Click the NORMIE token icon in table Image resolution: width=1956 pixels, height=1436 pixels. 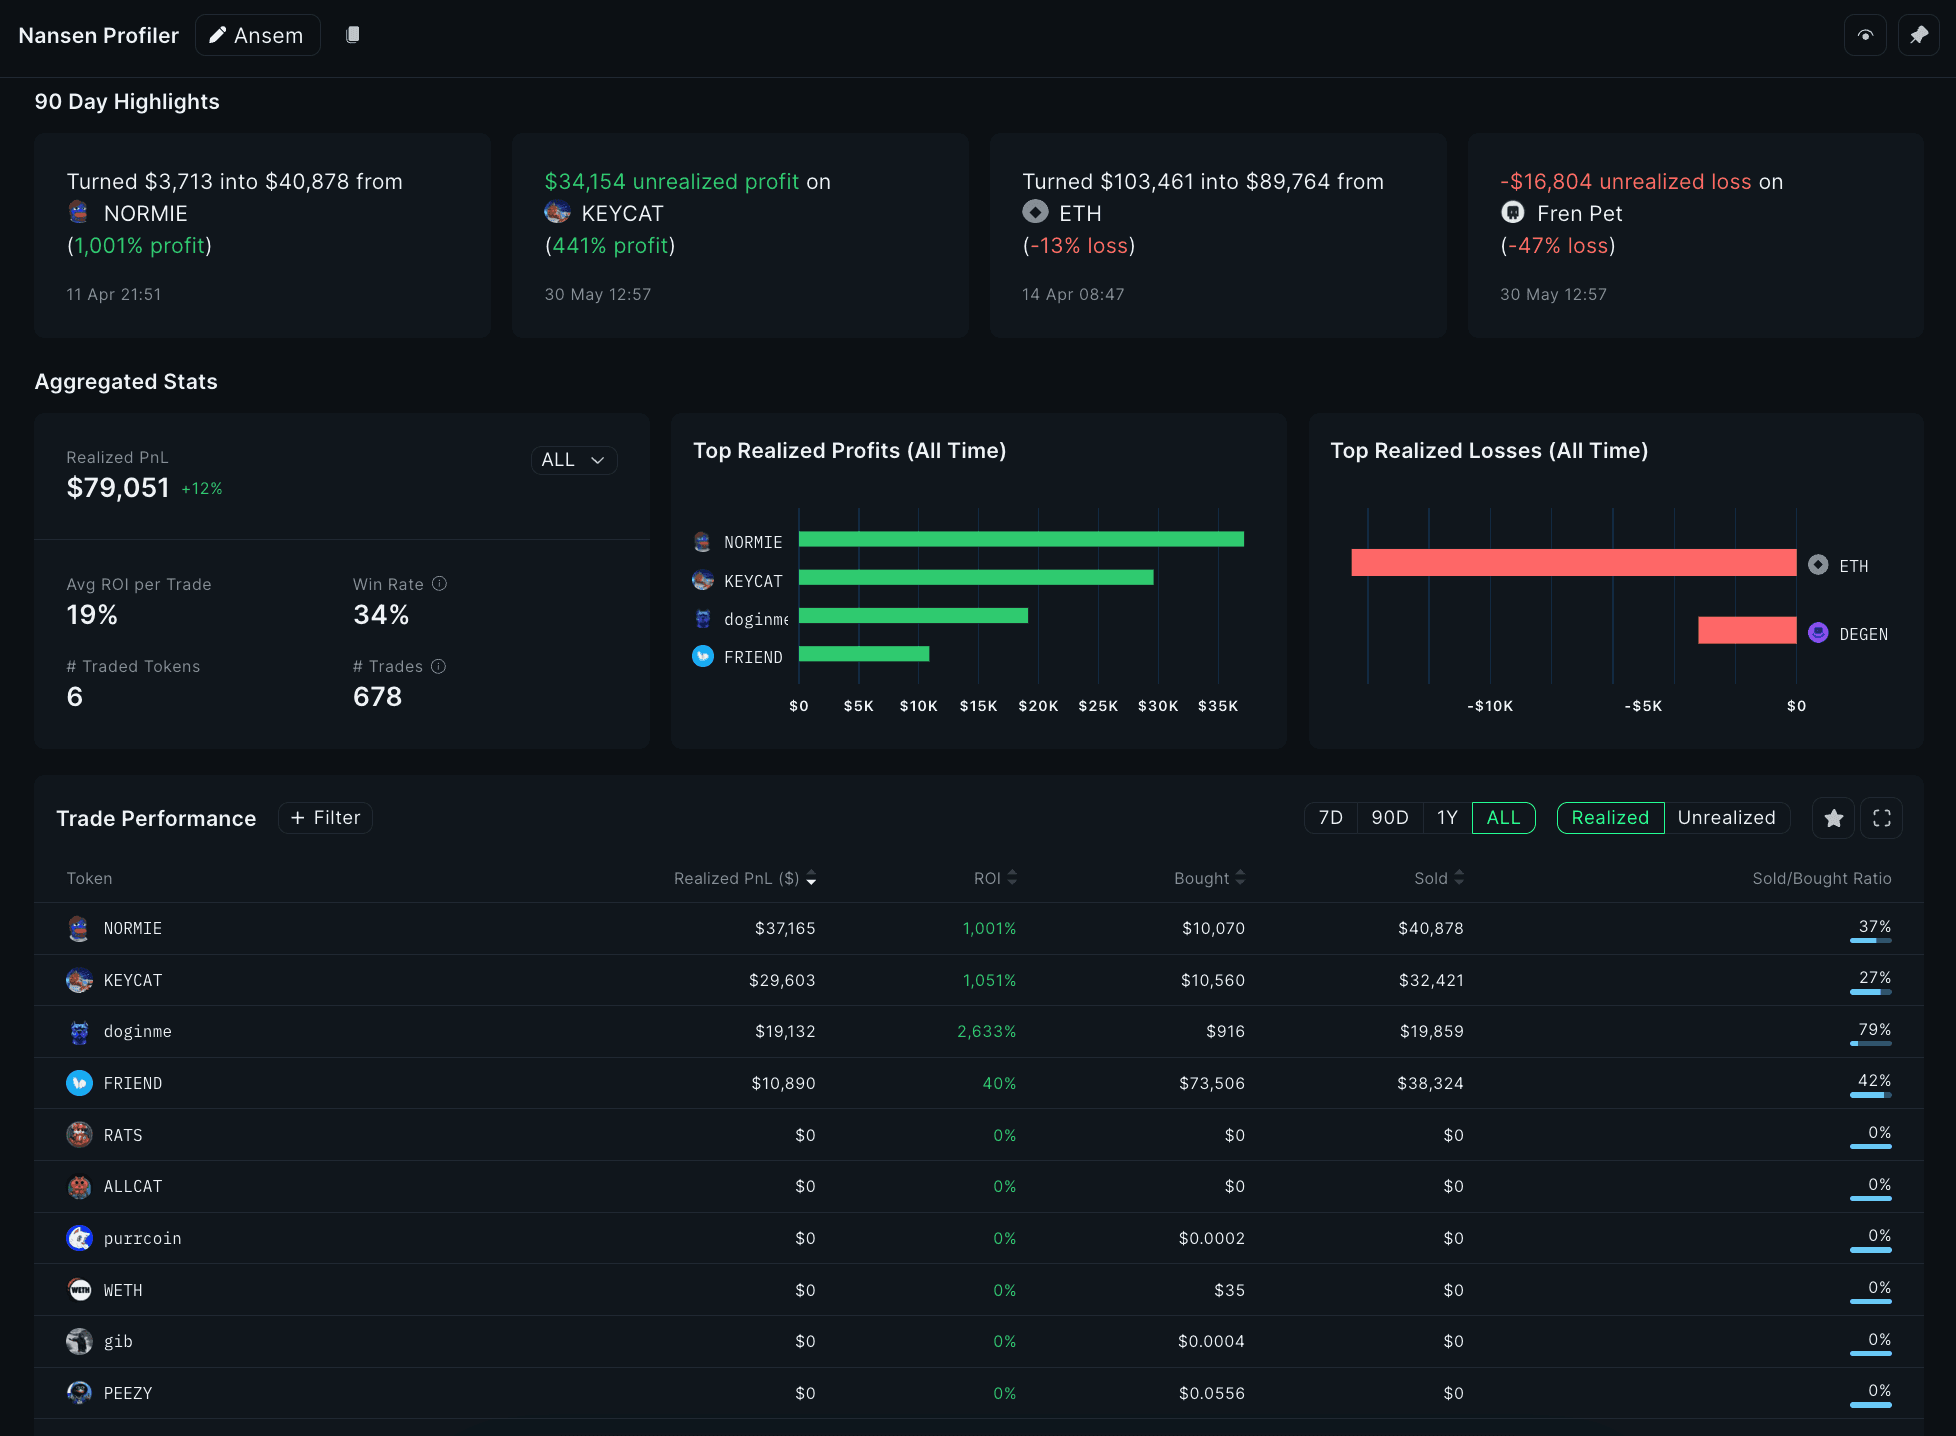click(79, 929)
